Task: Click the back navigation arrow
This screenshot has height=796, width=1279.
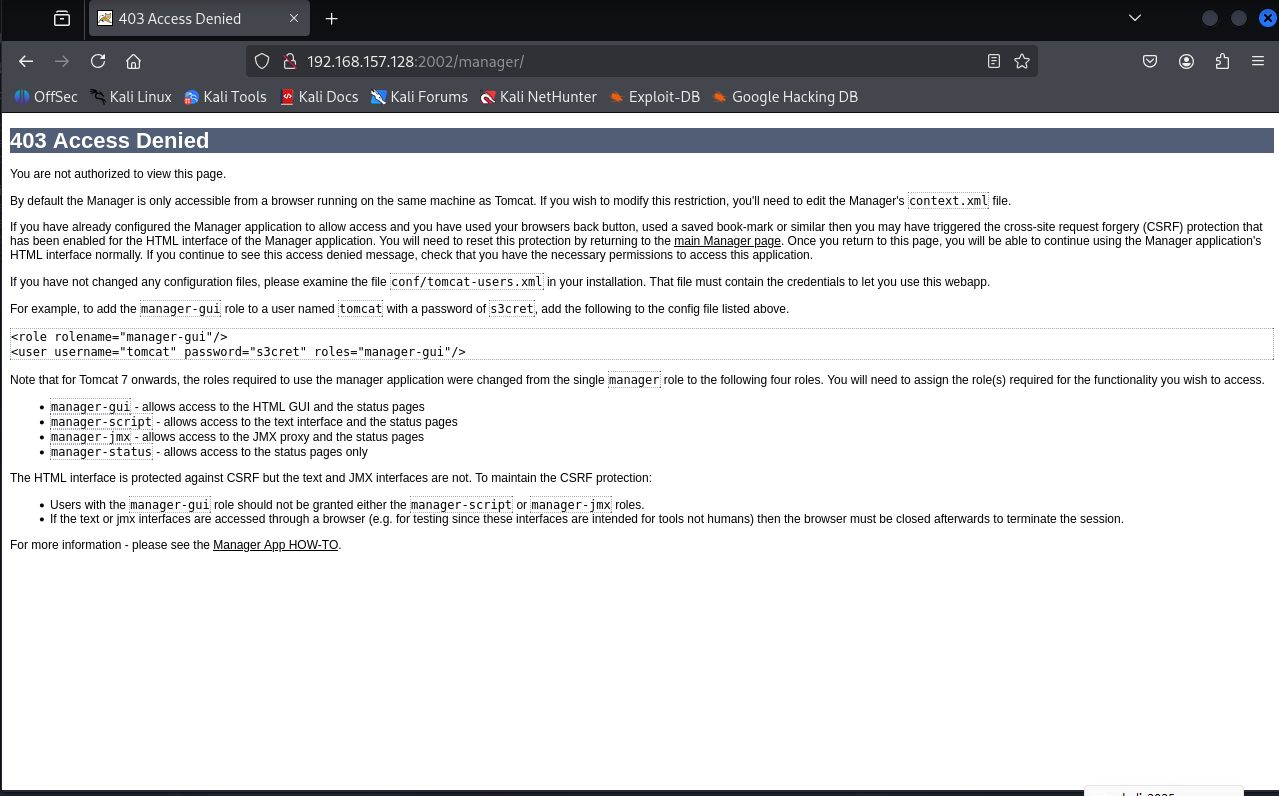Action: [26, 61]
